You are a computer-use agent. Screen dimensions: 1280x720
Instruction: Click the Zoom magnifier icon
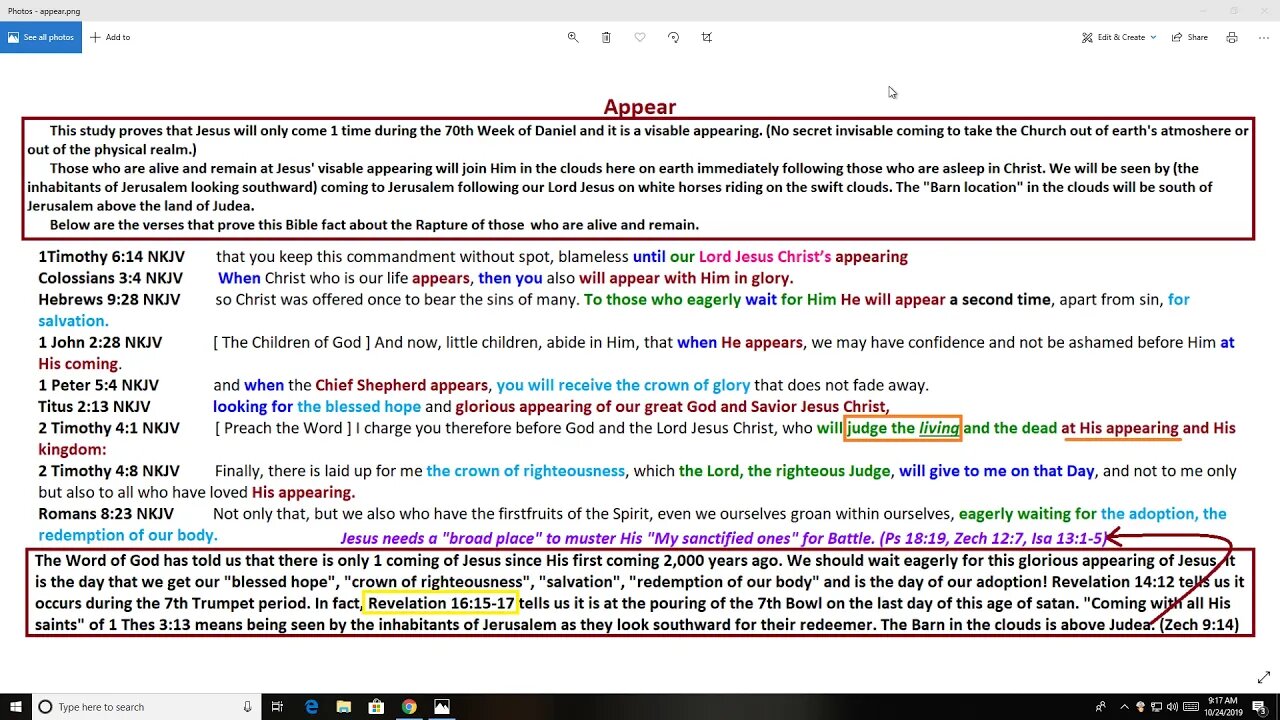click(x=573, y=37)
